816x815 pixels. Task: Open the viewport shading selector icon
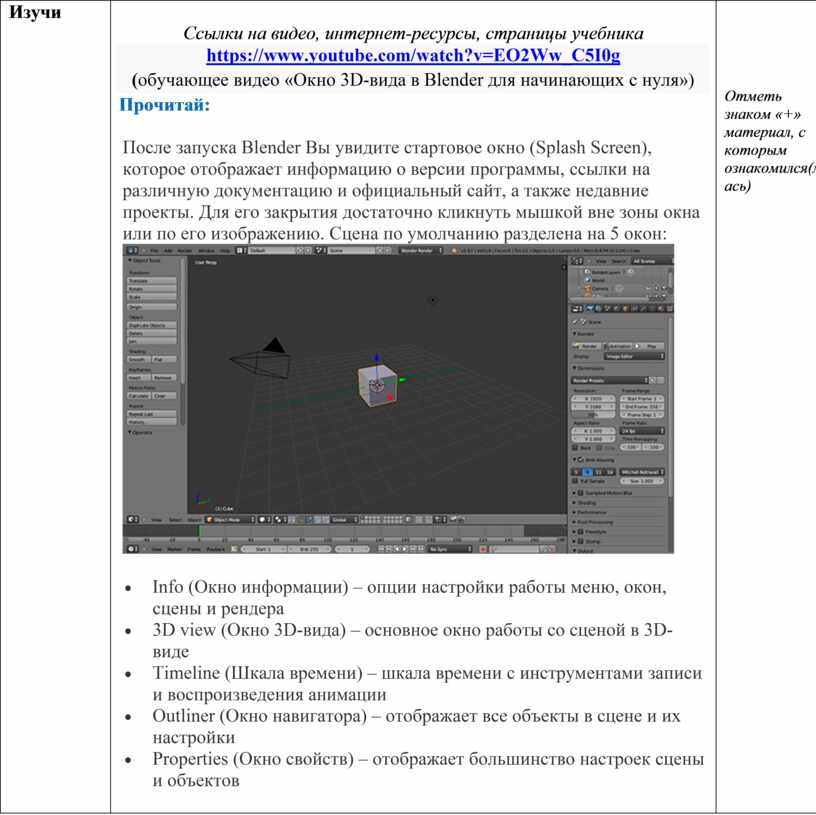(x=264, y=519)
